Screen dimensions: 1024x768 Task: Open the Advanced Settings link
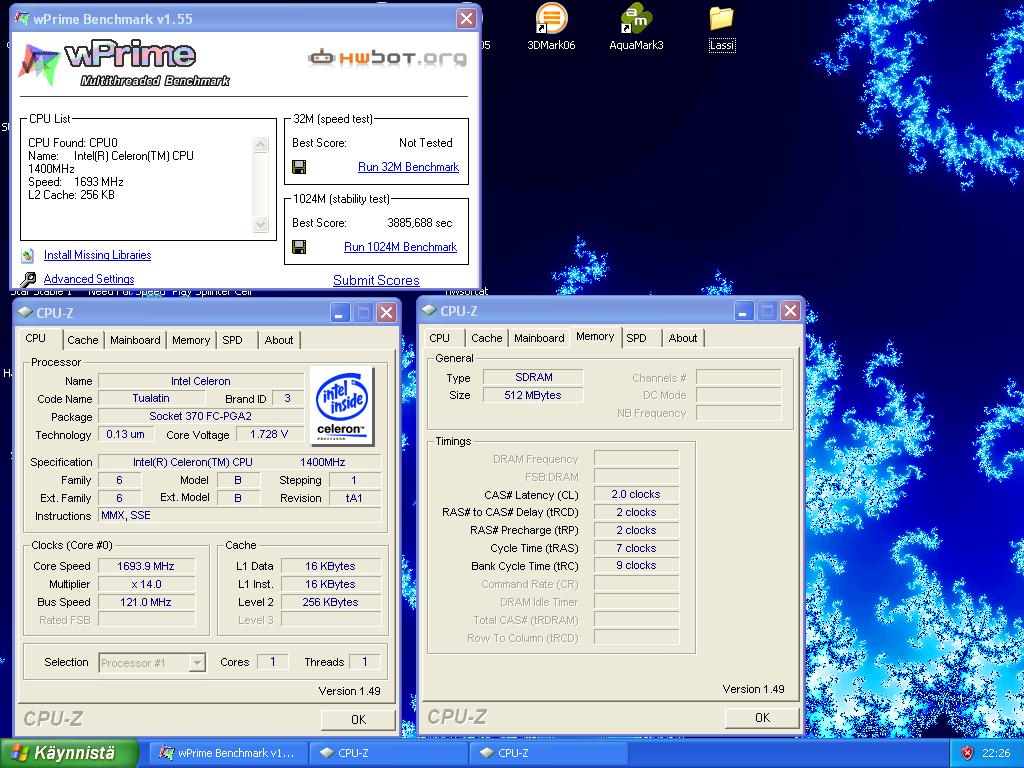pos(89,279)
